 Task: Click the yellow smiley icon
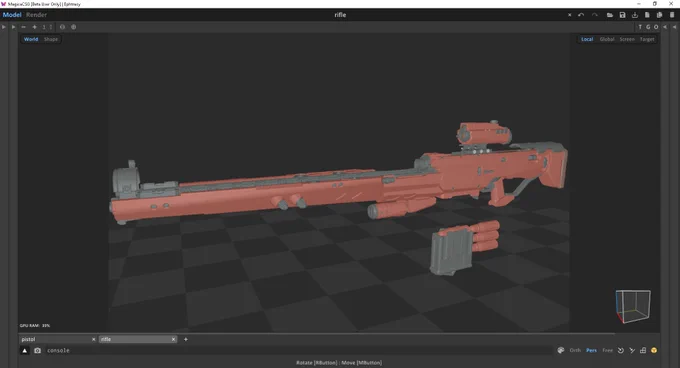[x=654, y=350]
